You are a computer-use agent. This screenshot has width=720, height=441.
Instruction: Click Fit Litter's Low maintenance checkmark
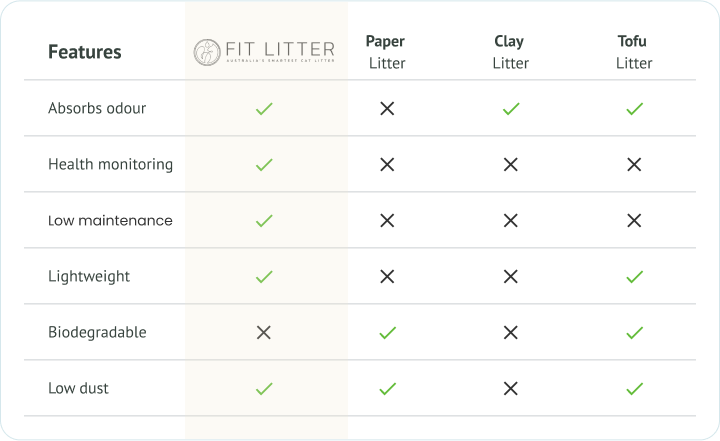(x=264, y=220)
